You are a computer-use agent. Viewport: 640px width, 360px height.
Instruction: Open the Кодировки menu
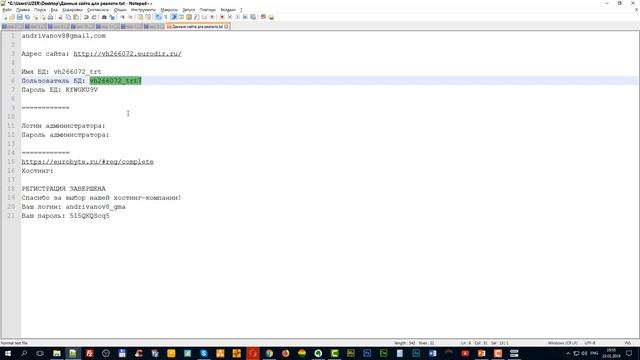click(72, 10)
